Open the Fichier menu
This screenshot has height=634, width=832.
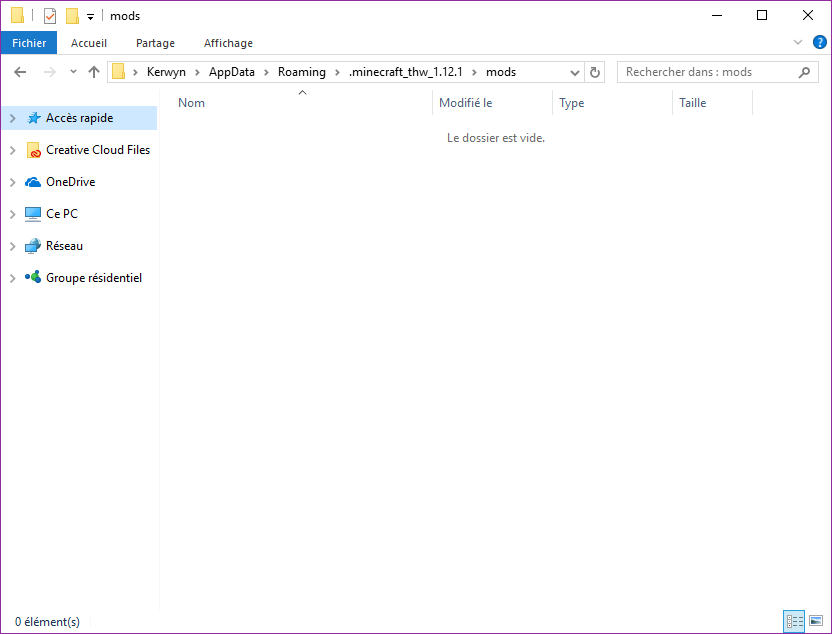29,43
